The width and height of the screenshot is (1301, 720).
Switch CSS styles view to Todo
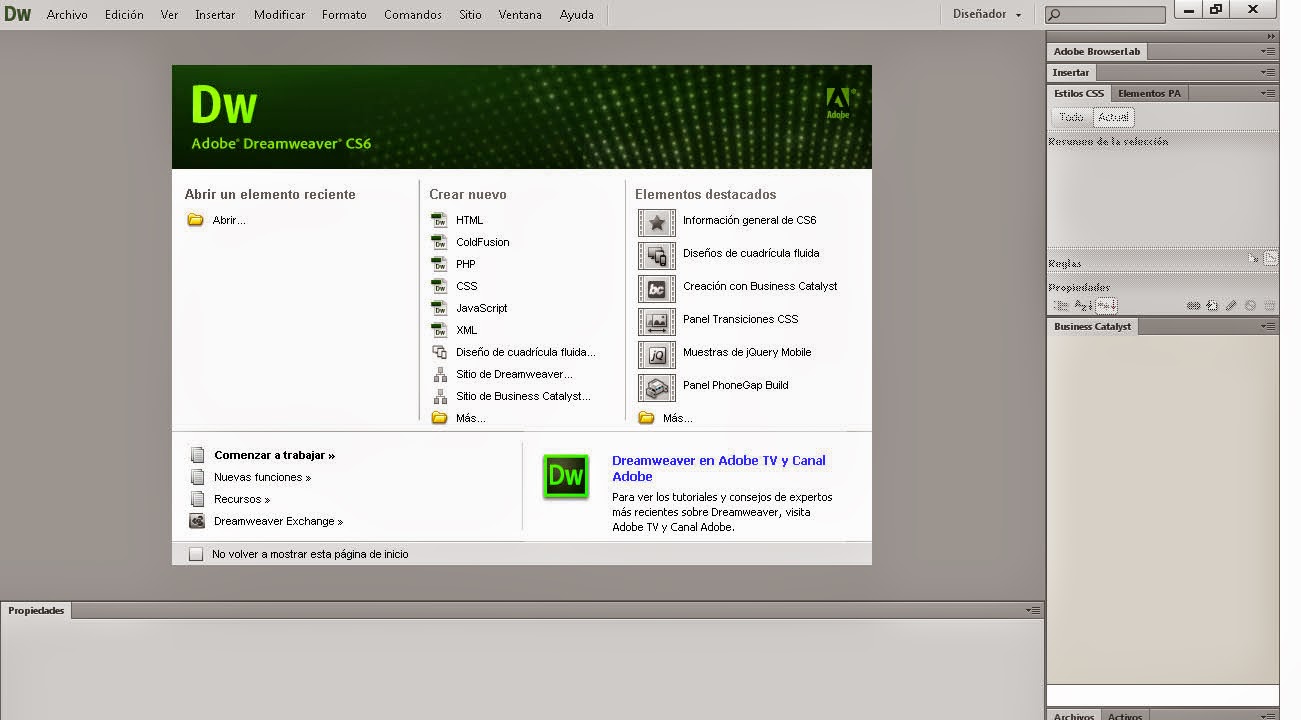pyautogui.click(x=1070, y=116)
